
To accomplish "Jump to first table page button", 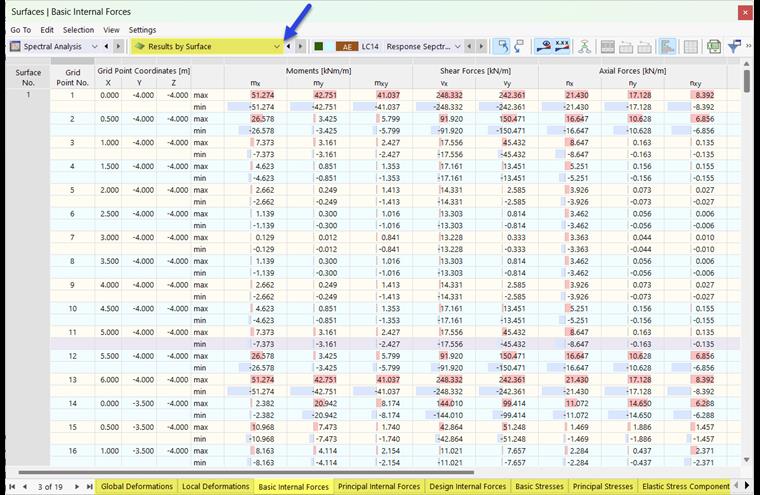I will 12,486.
